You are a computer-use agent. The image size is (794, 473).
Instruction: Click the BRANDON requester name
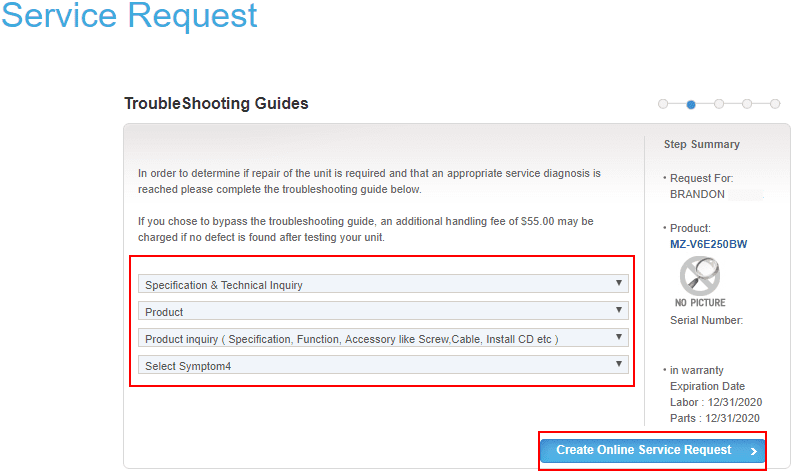(x=697, y=194)
